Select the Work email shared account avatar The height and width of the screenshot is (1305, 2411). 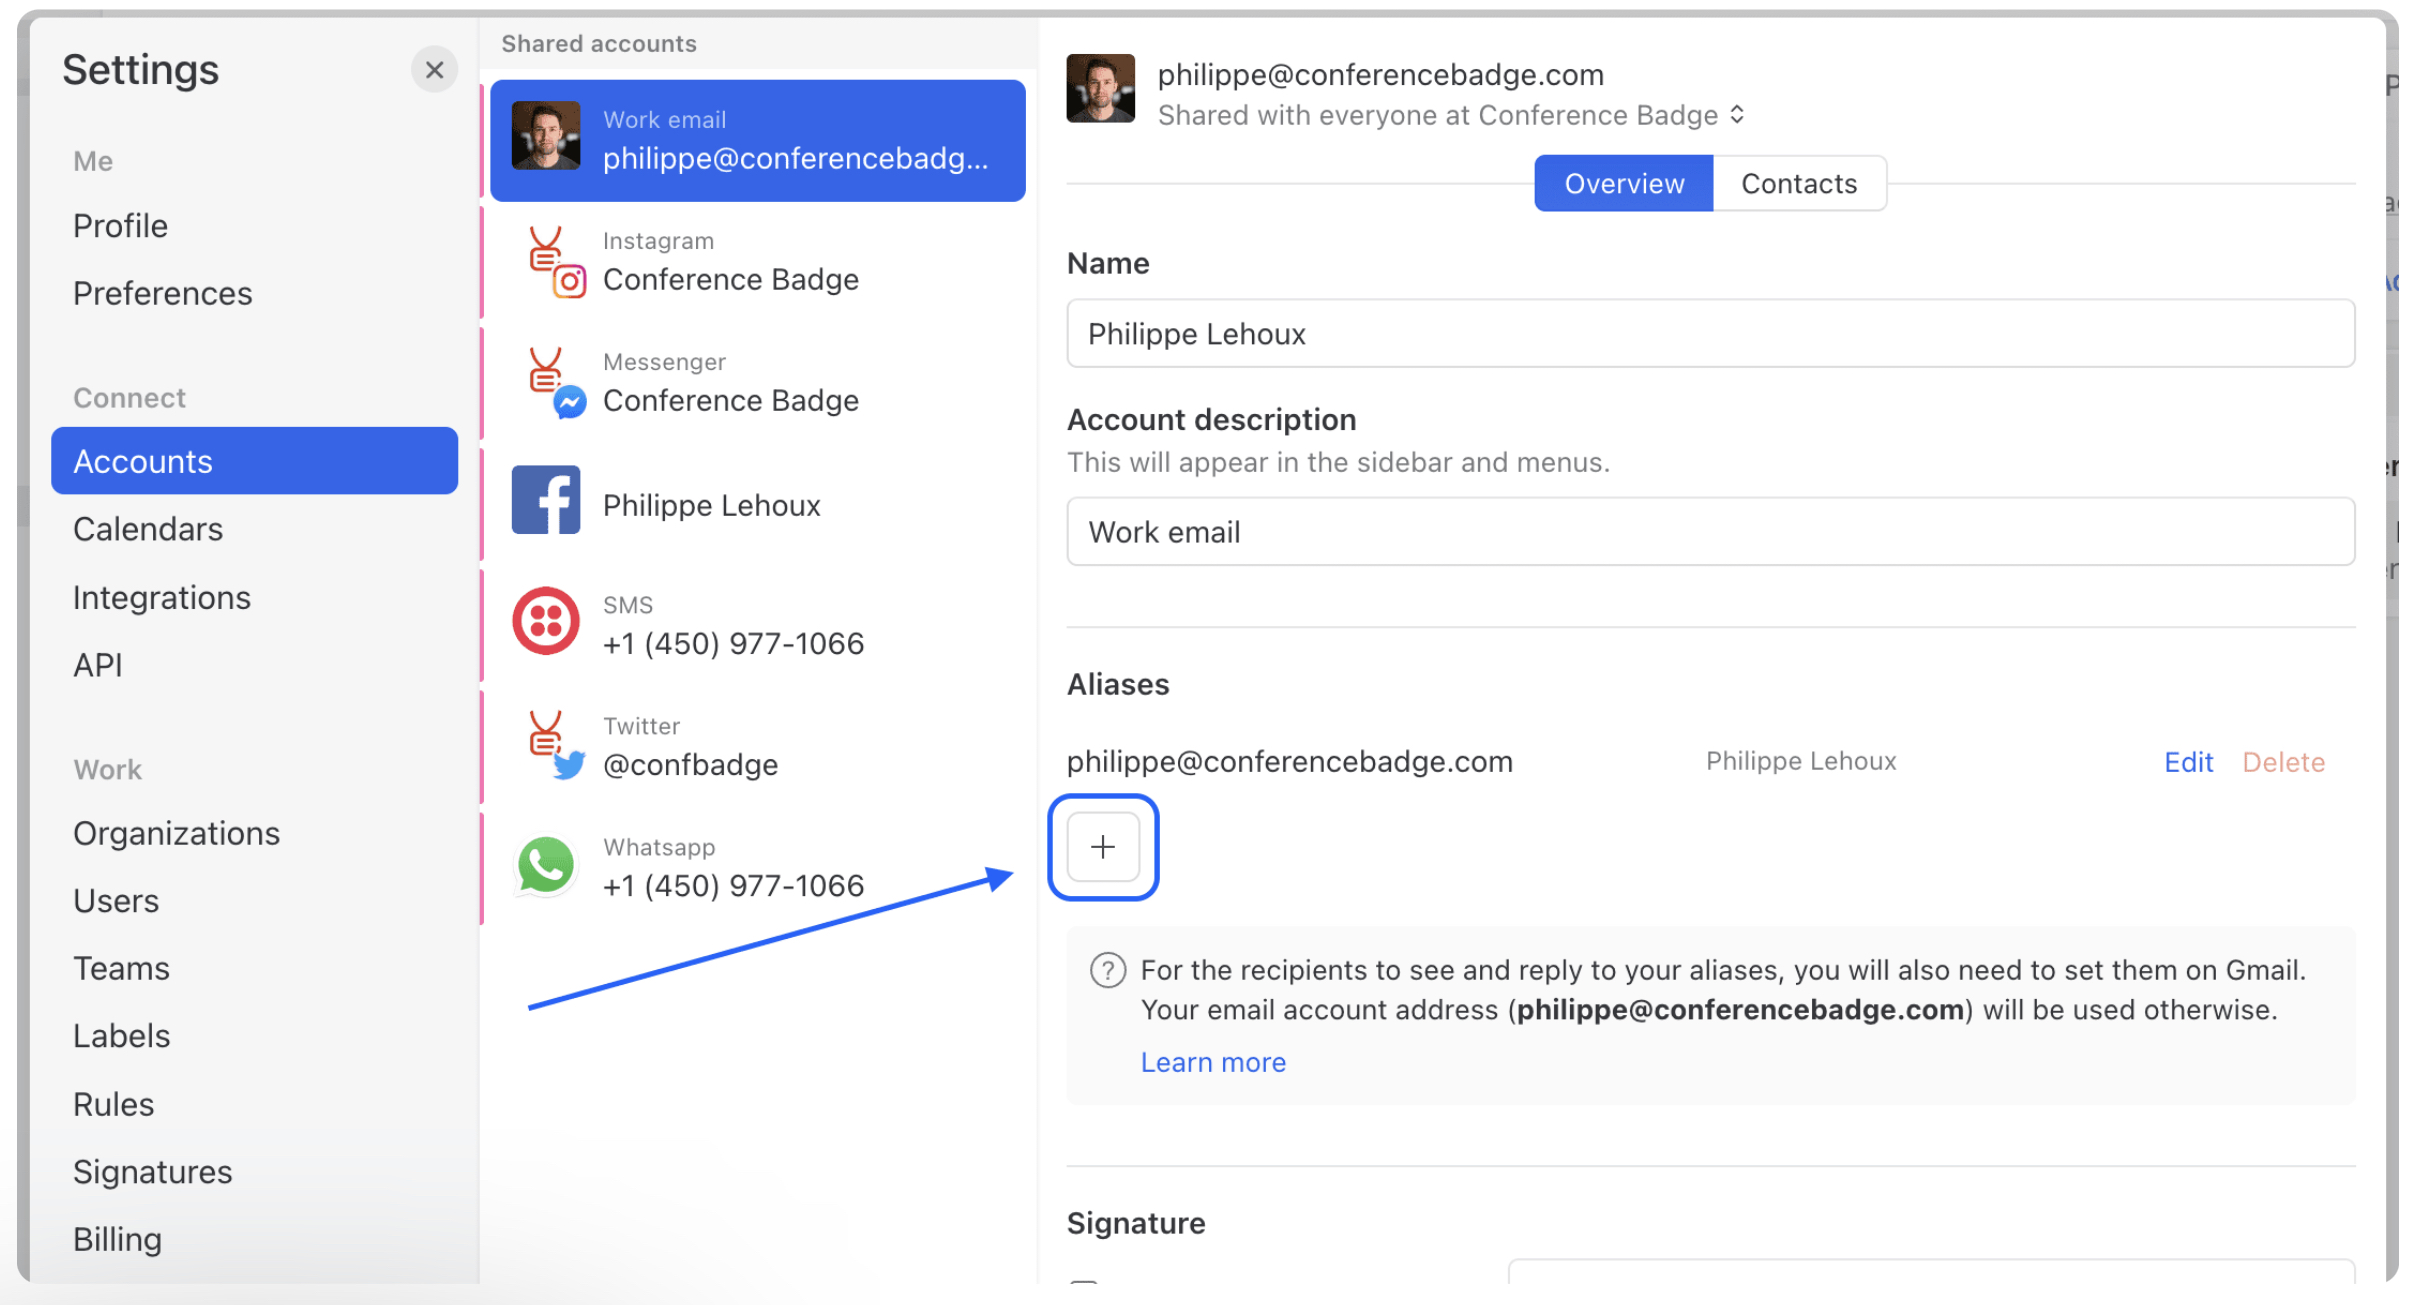point(546,136)
